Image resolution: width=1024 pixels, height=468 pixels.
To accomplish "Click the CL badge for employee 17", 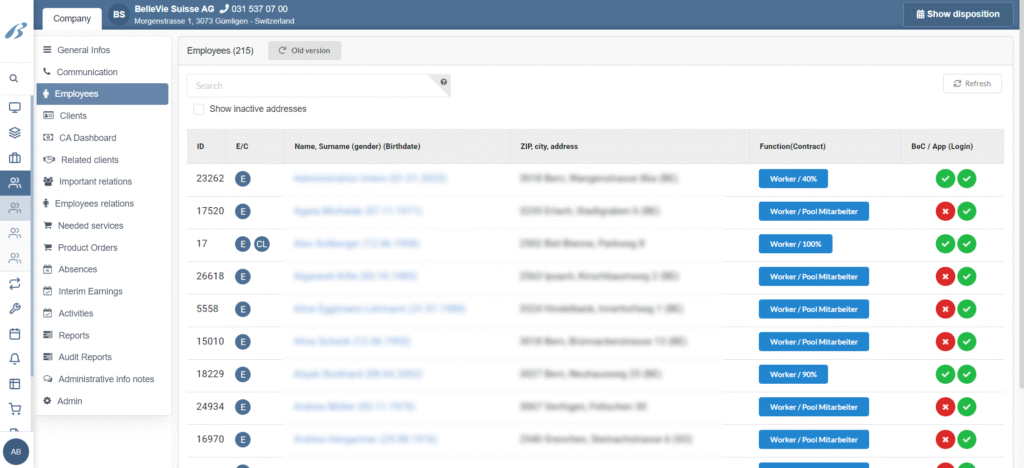I will click(x=261, y=244).
